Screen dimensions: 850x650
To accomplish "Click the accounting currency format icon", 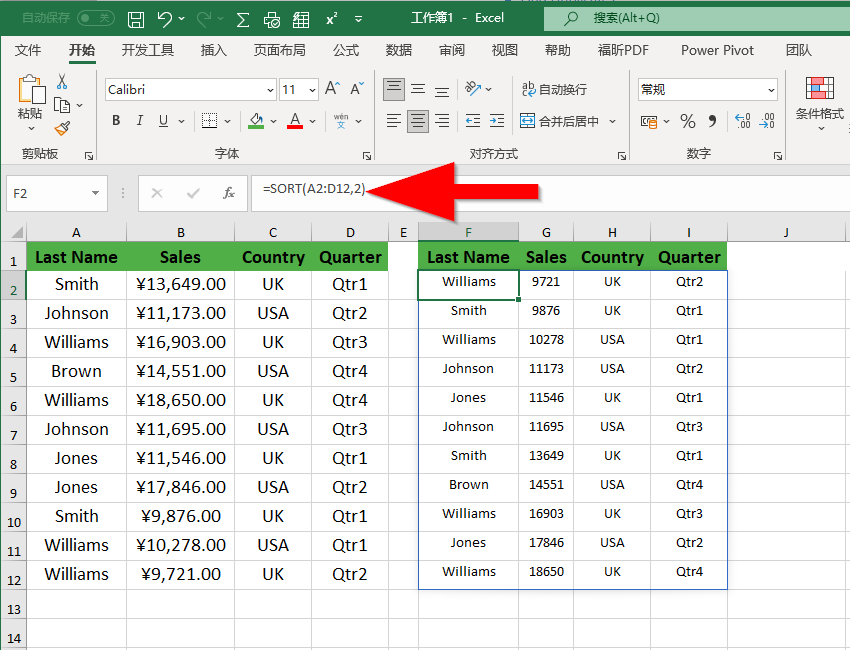I will click(x=649, y=121).
